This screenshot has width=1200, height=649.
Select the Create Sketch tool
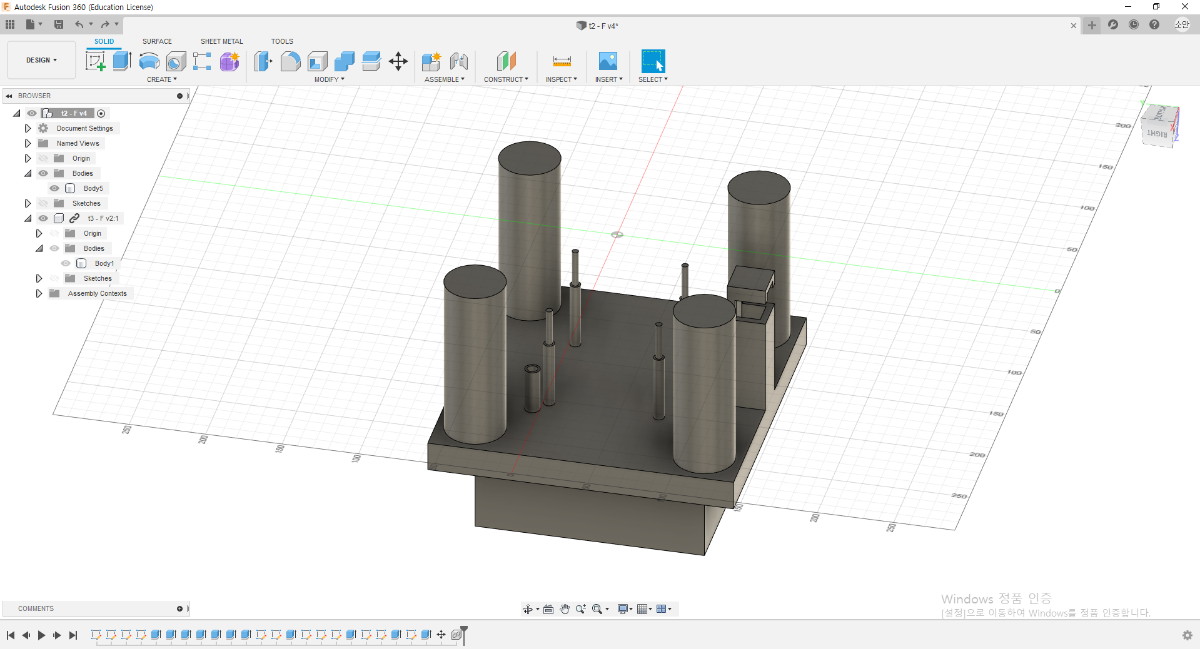(96, 61)
